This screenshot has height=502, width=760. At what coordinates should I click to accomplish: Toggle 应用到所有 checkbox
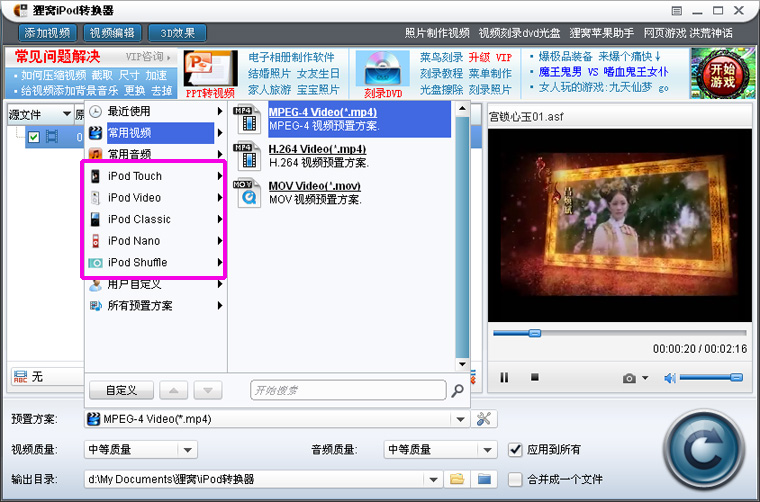pyautogui.click(x=515, y=449)
